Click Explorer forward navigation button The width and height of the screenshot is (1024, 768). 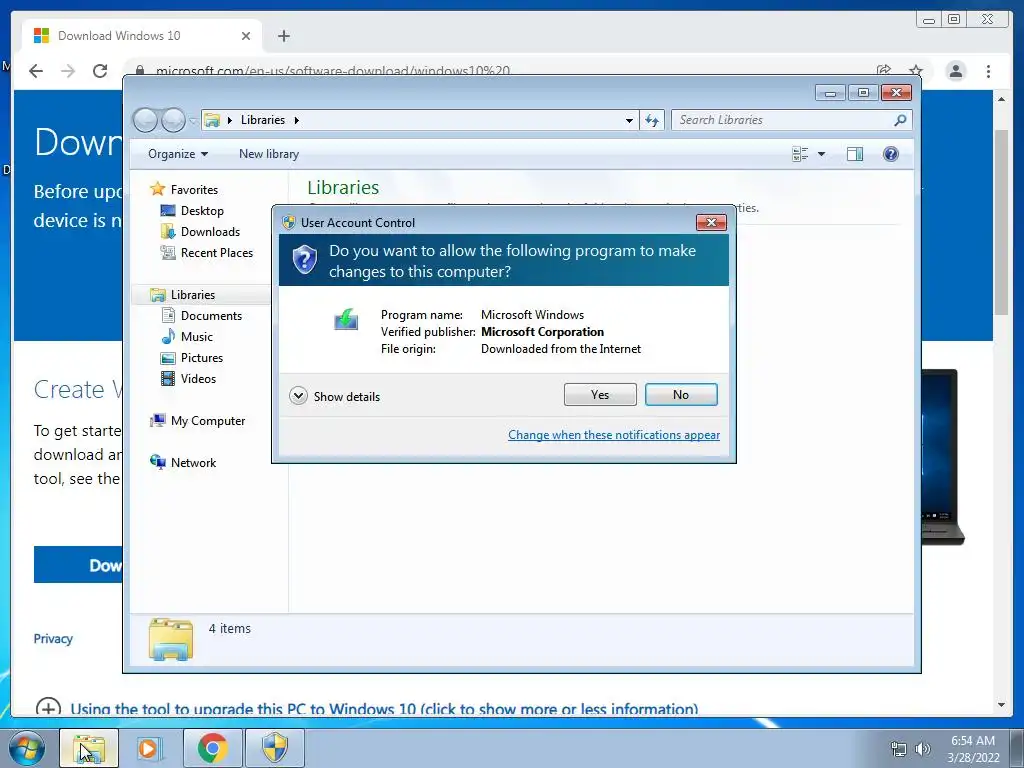click(173, 120)
